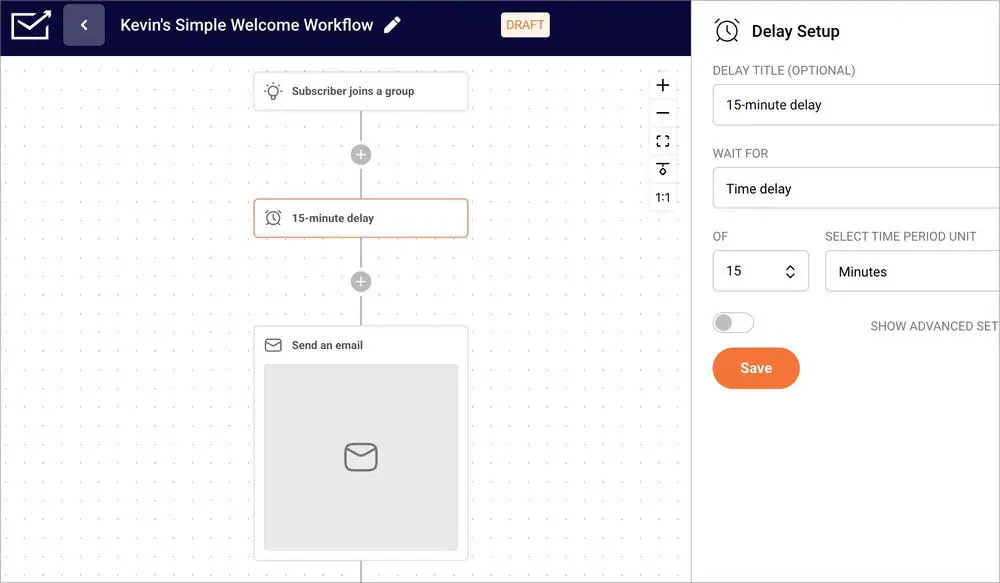Reset canvas zoom to 1:1

[663, 198]
